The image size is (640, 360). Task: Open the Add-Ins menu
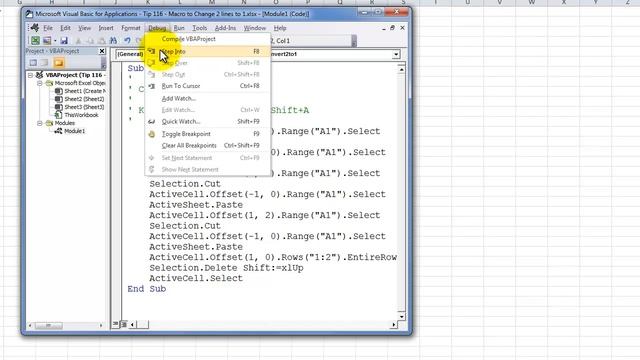(x=225, y=28)
